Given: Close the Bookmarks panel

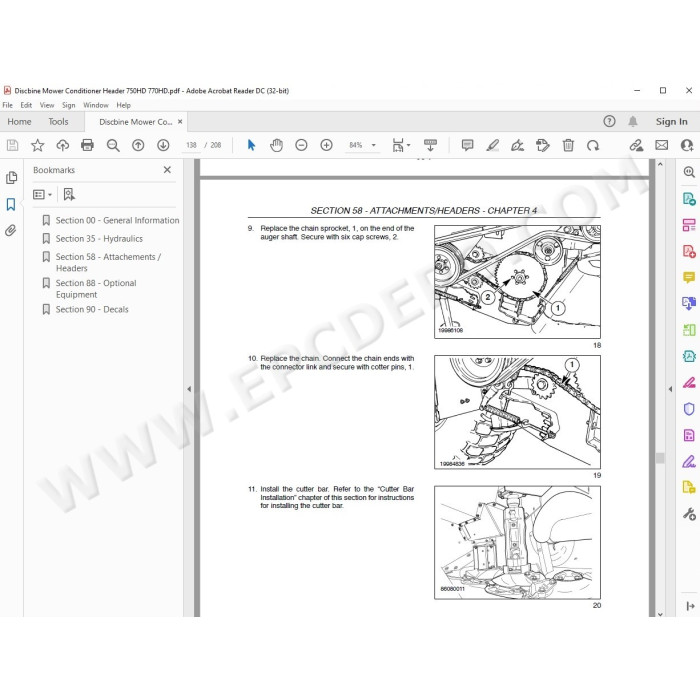Looking at the screenshot, I should point(167,170).
